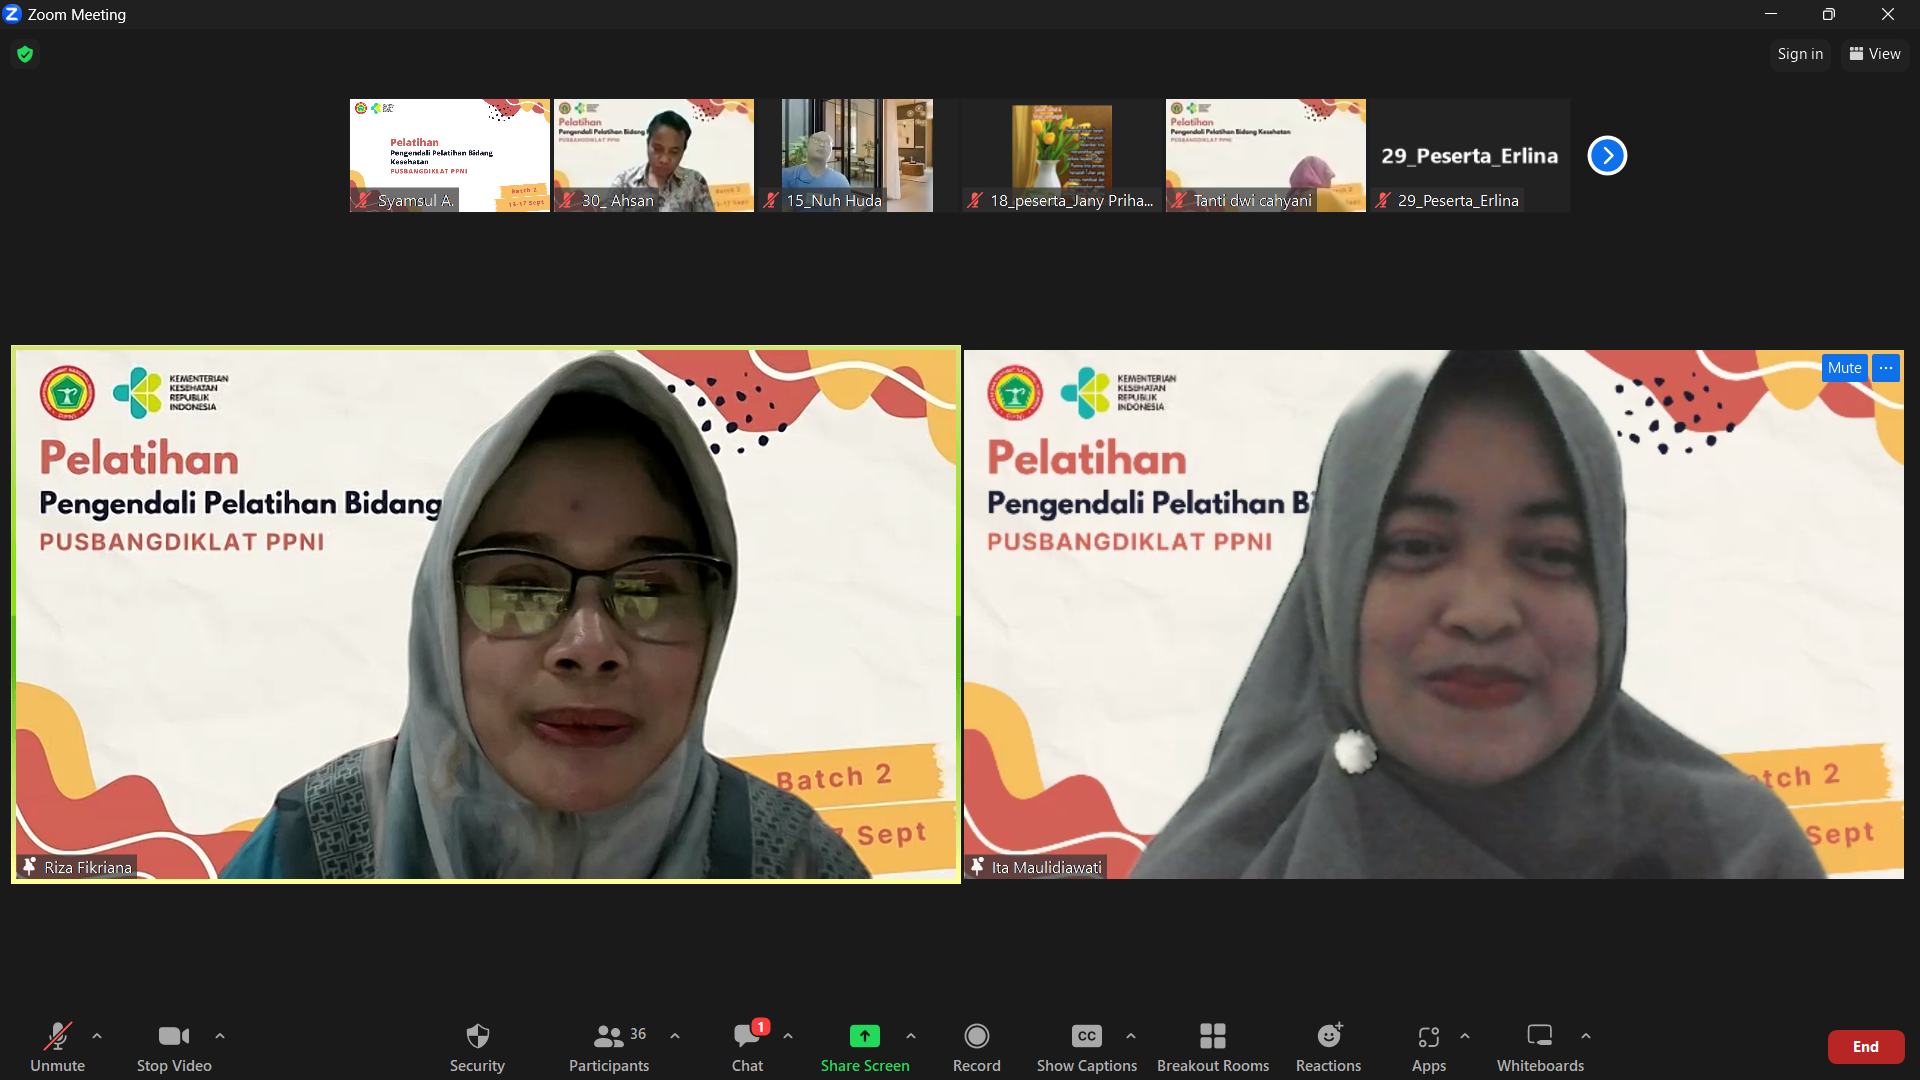Start recording with the Record icon
Screen dimensions: 1920x1080
pyautogui.click(x=976, y=1036)
